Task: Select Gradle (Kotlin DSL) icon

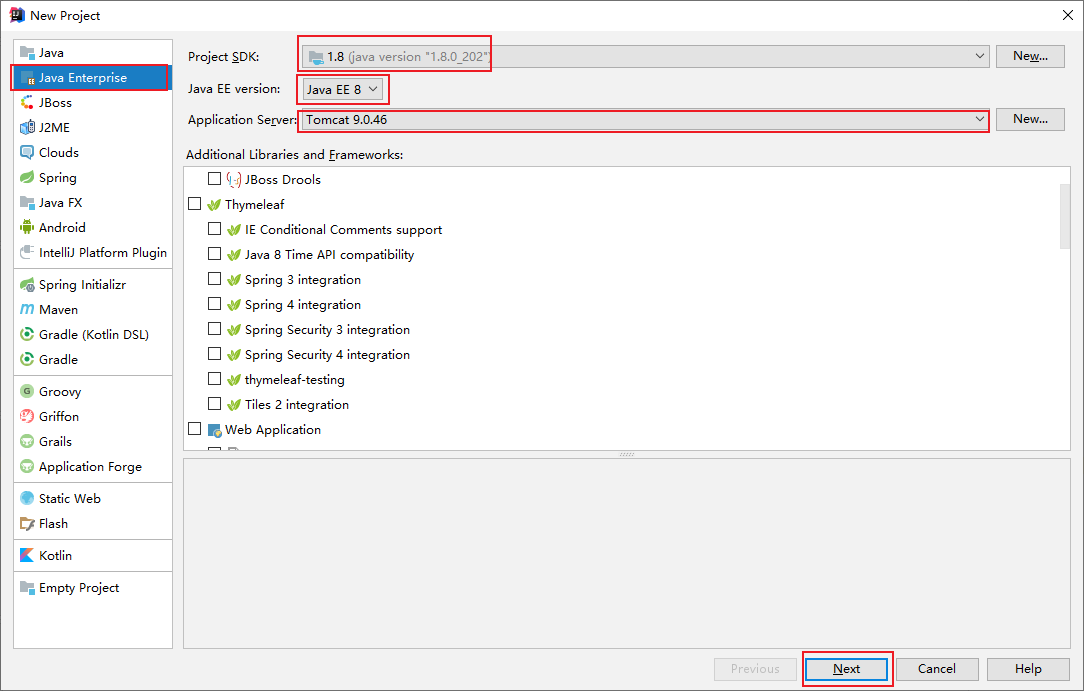Action: pyautogui.click(x=27, y=334)
